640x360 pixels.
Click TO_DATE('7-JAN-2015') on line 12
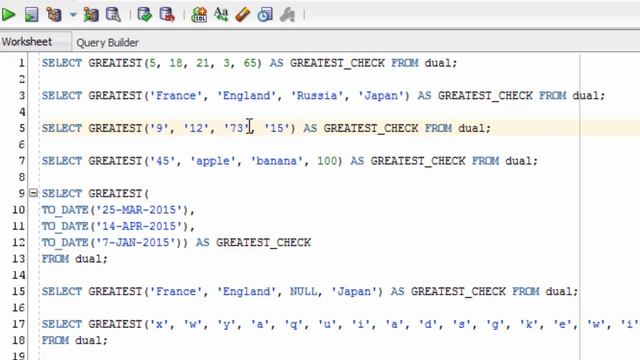pyautogui.click(x=112, y=242)
